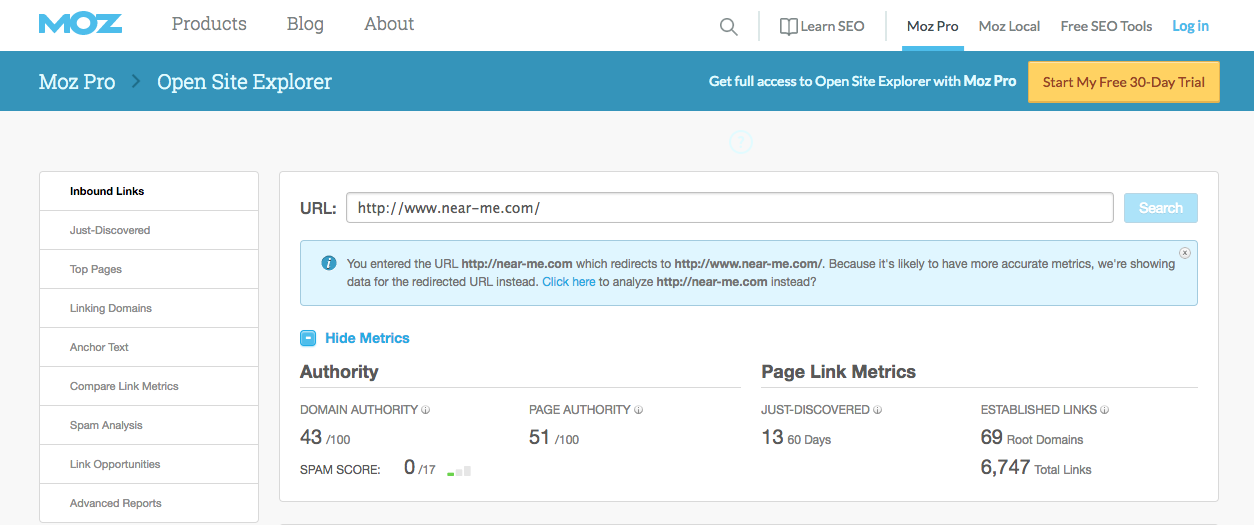Click the Learn SEO book icon
Screen dimensions: 1254x525
(x=788, y=27)
